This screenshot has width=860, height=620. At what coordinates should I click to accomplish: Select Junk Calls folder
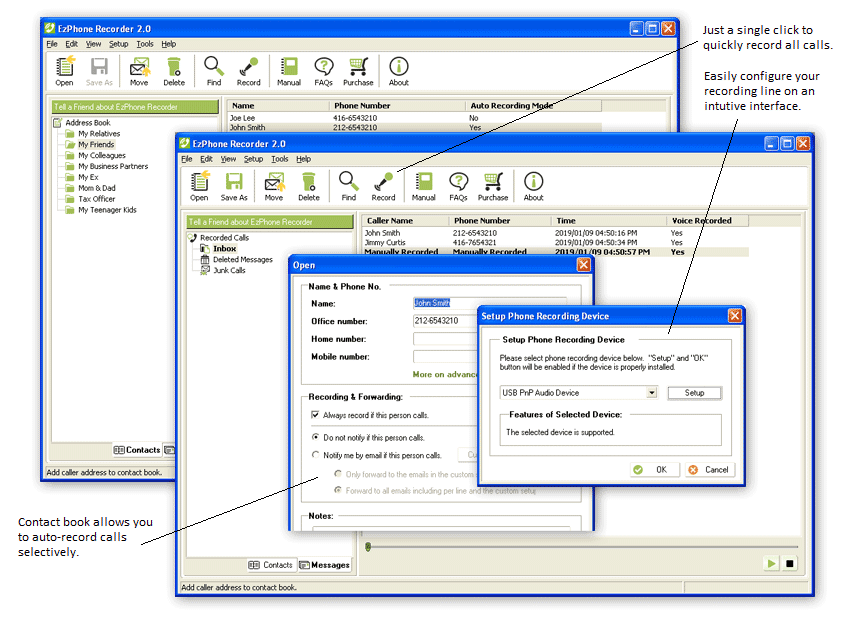pos(229,270)
